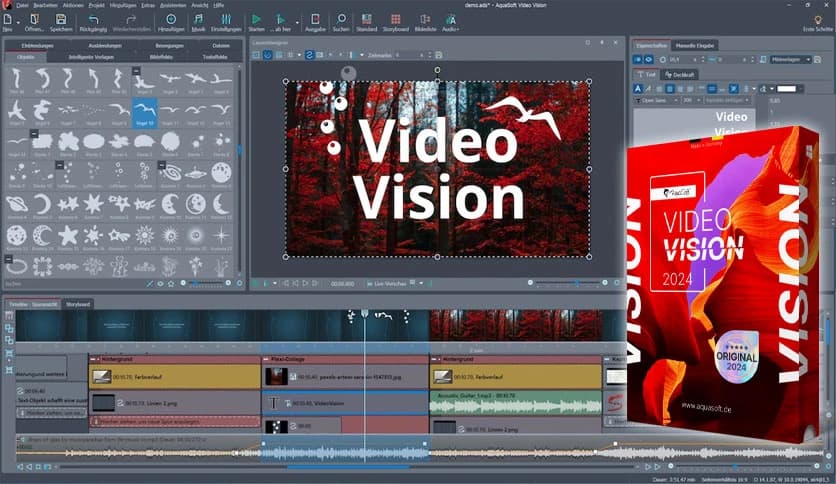This screenshot has width=836, height=484.
Task: Toggle the blue framed icon in text format row
Action: click(x=734, y=88)
